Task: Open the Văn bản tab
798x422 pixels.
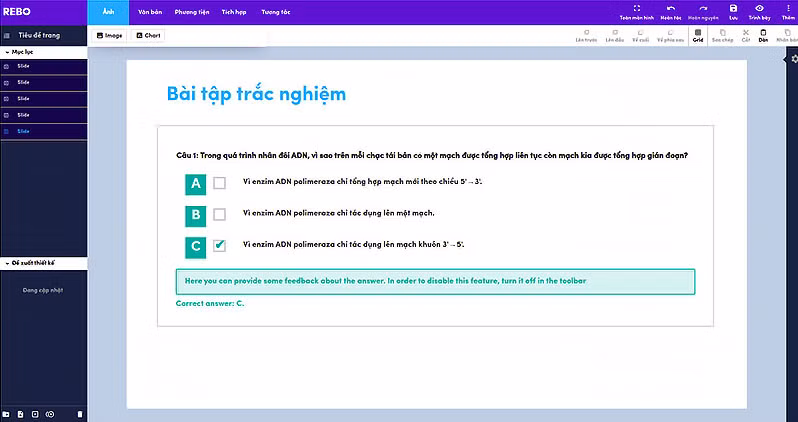Action: pos(150,12)
